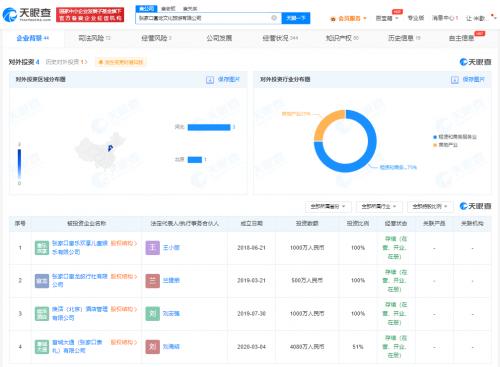Toggle the orange 房地产业 legend entry
The width and height of the screenshot is (500, 367).
tap(445, 145)
